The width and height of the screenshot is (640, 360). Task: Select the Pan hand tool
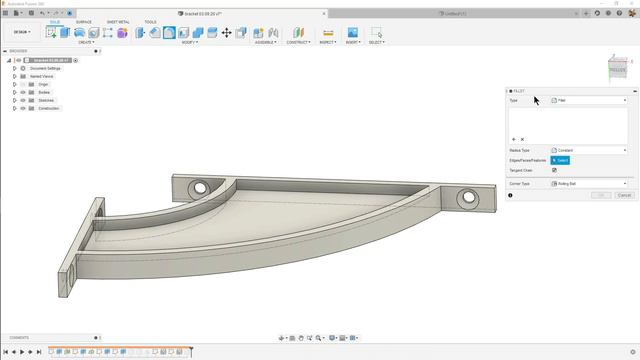click(x=301, y=338)
